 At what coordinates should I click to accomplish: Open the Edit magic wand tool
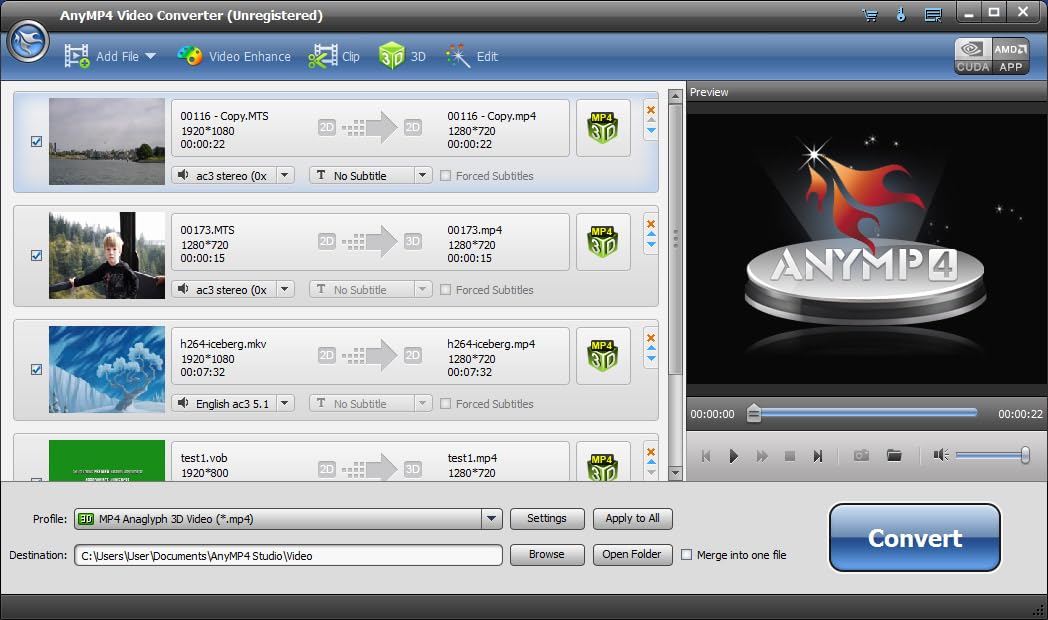458,56
